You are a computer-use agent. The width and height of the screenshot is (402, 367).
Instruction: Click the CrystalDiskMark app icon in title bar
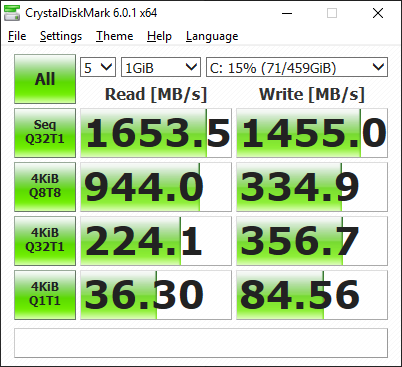tap(12, 13)
